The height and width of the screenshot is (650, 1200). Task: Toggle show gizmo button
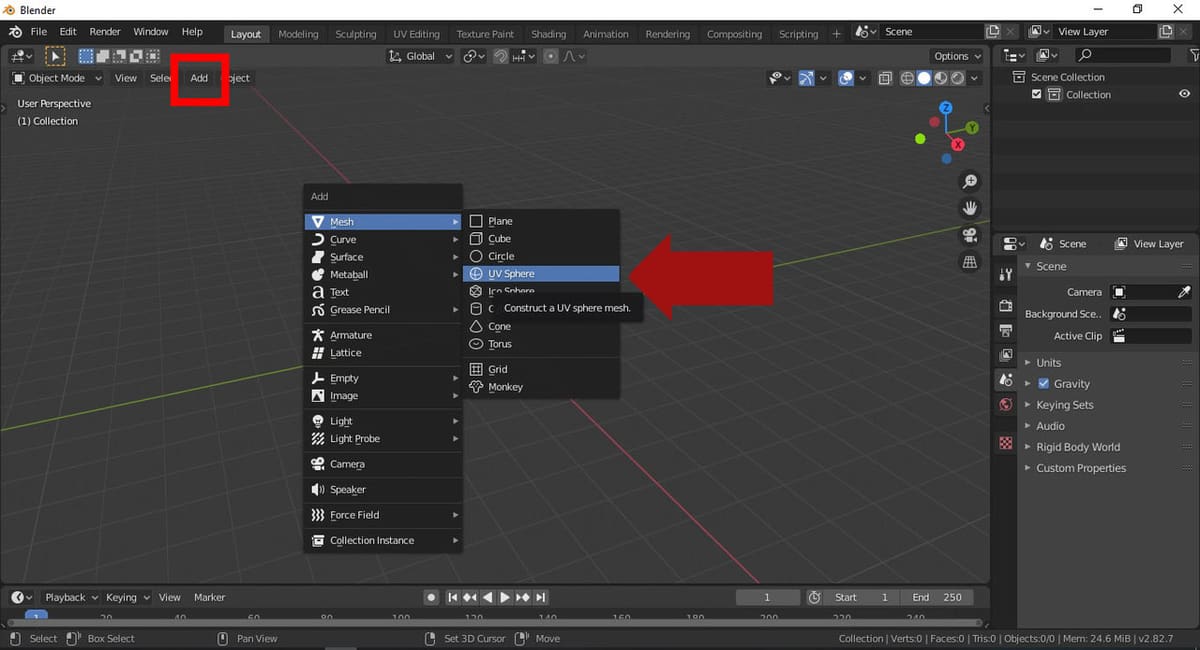805,78
